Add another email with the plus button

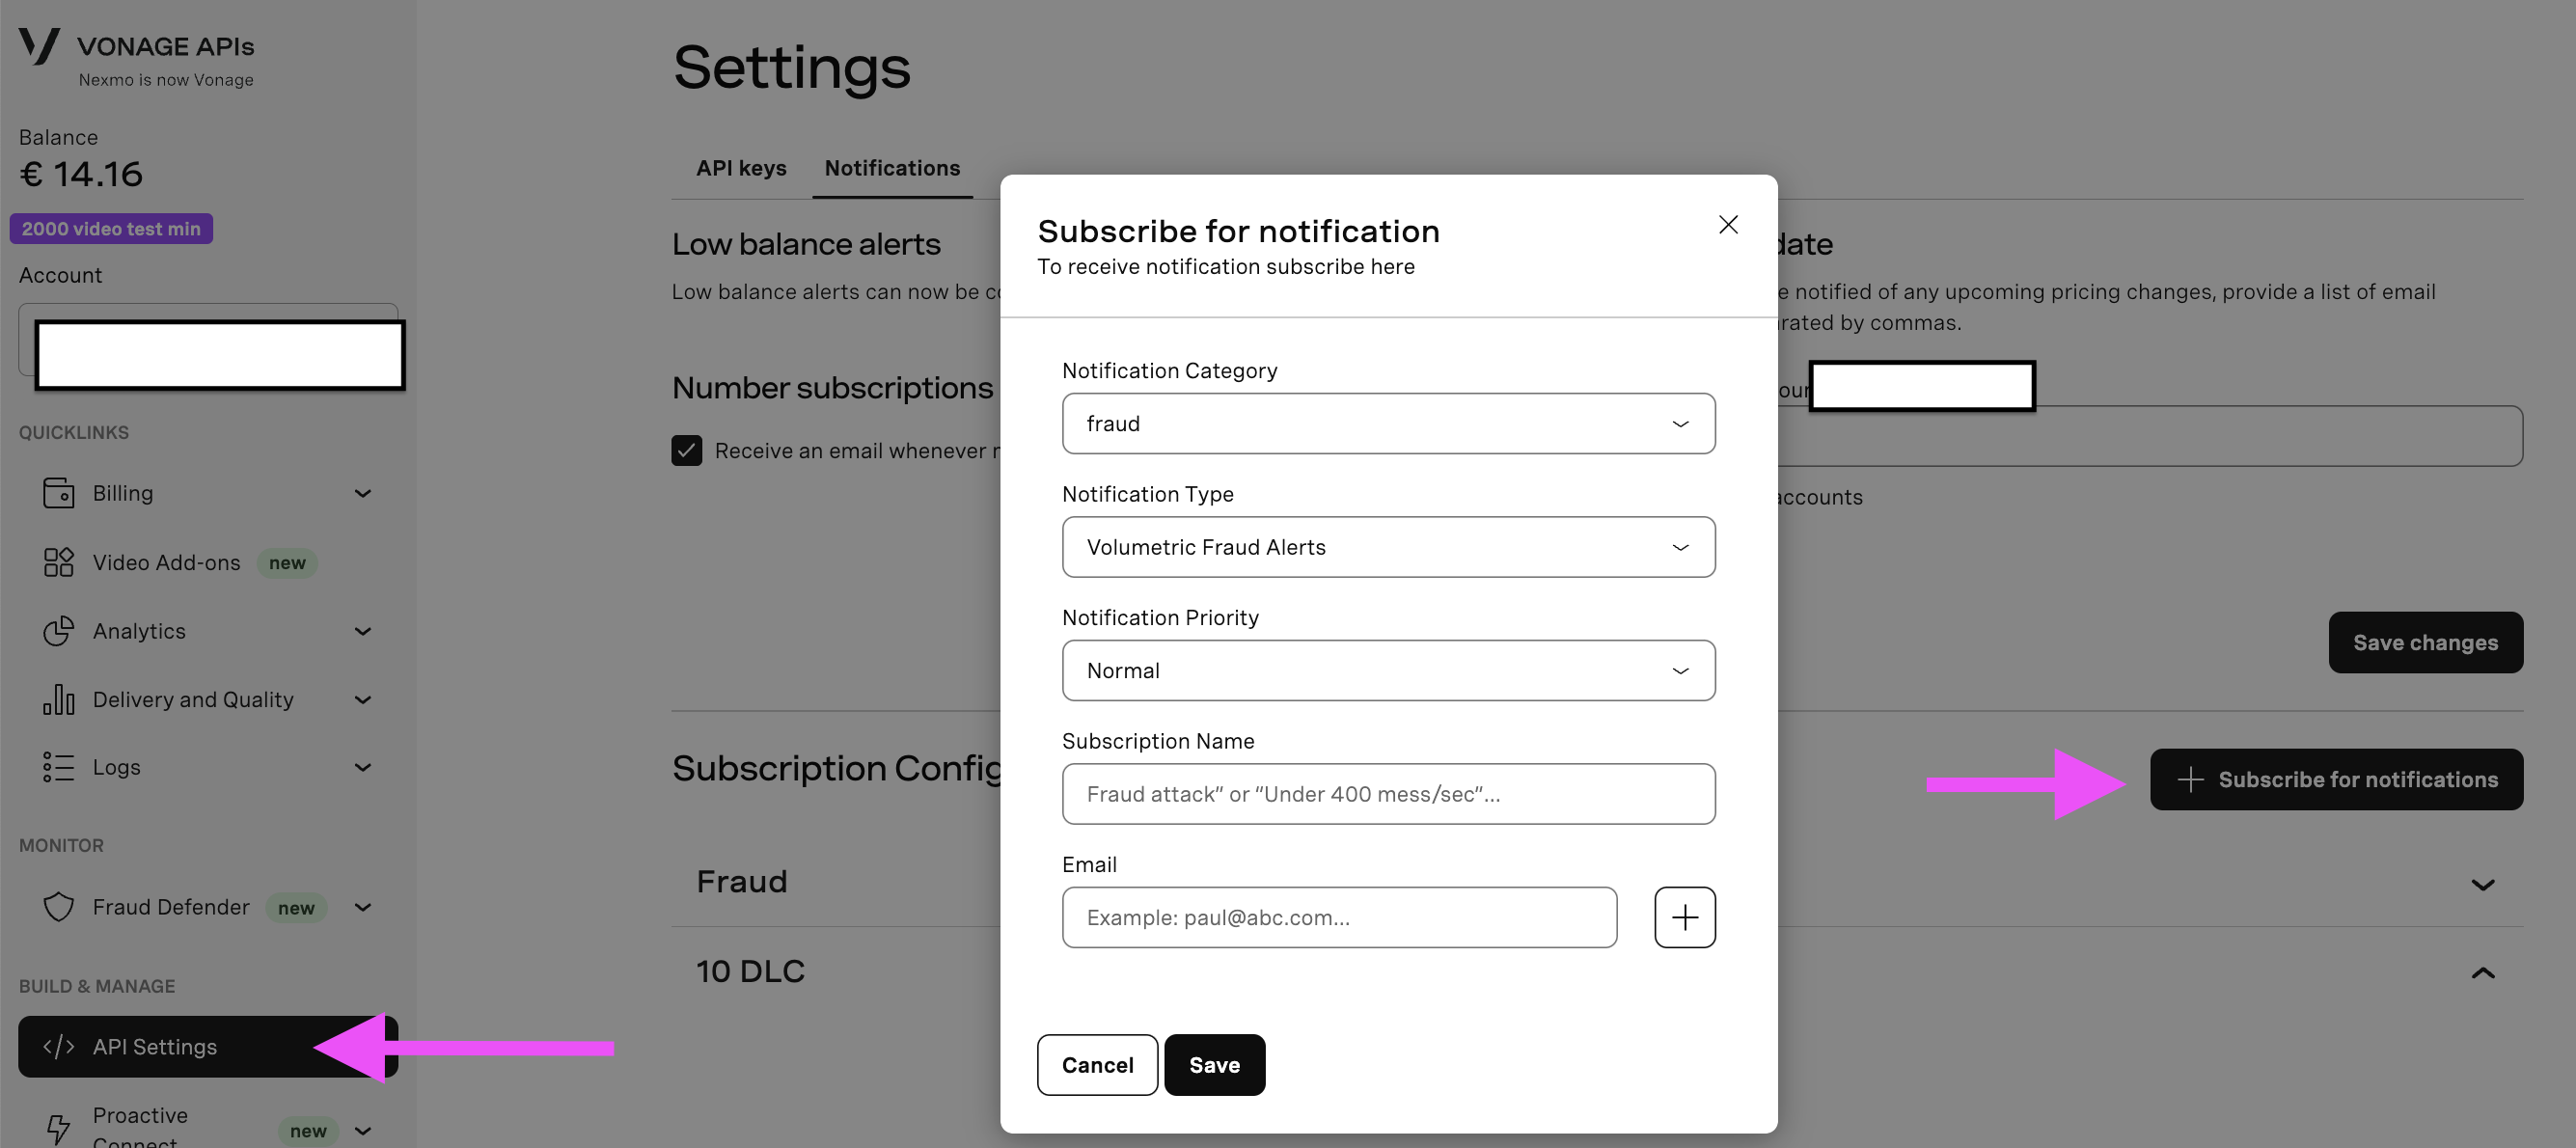(1685, 917)
